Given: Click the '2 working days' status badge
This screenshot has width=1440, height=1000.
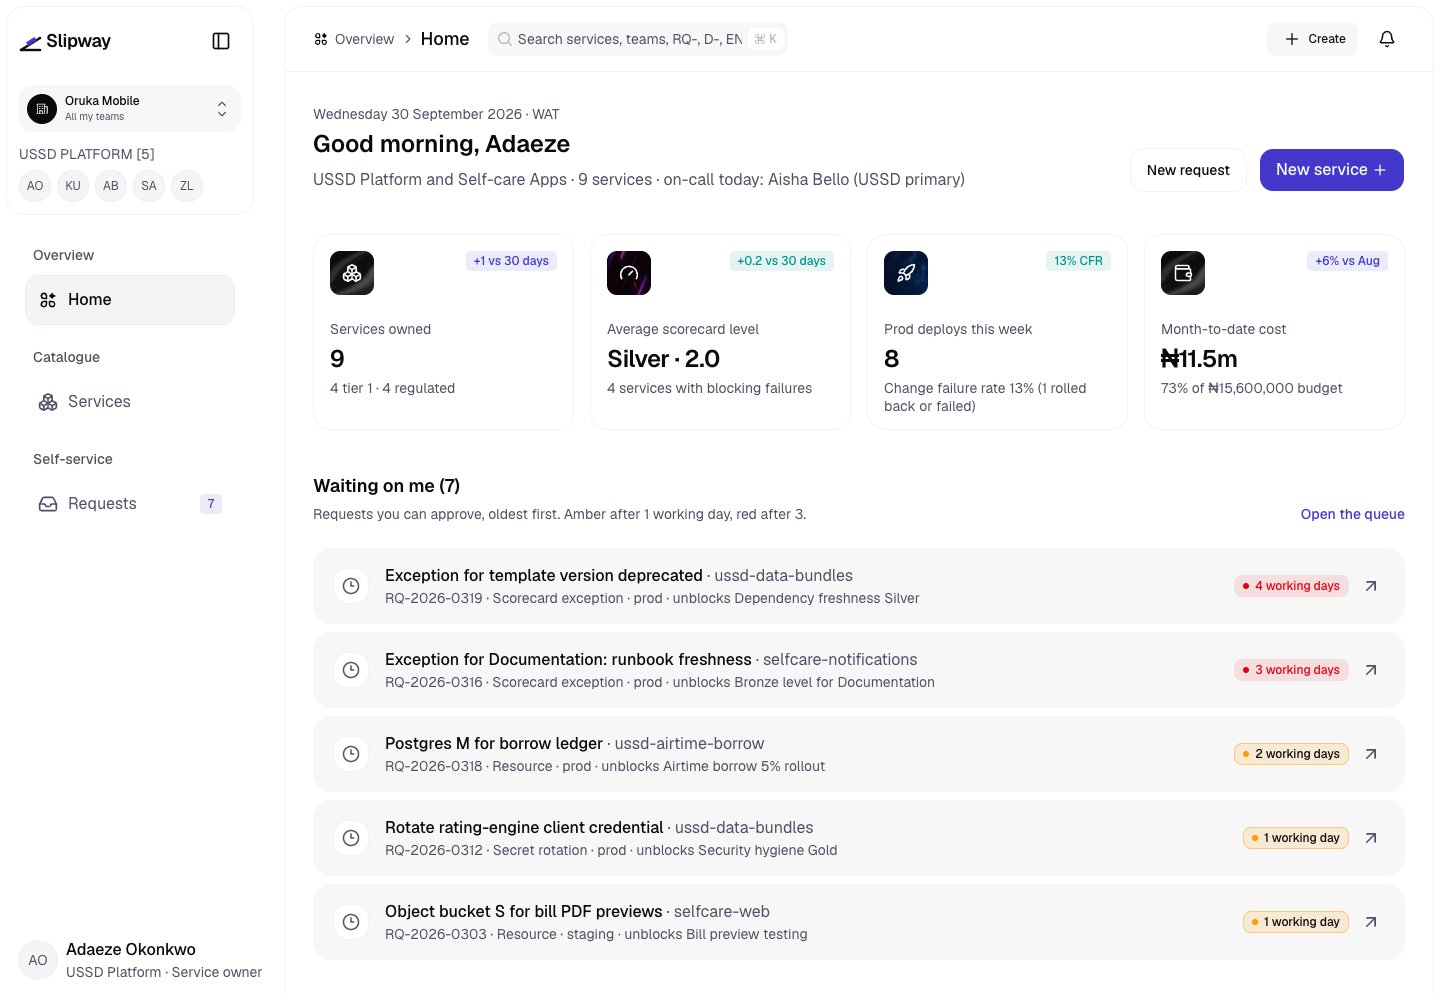Looking at the screenshot, I should (1291, 754).
